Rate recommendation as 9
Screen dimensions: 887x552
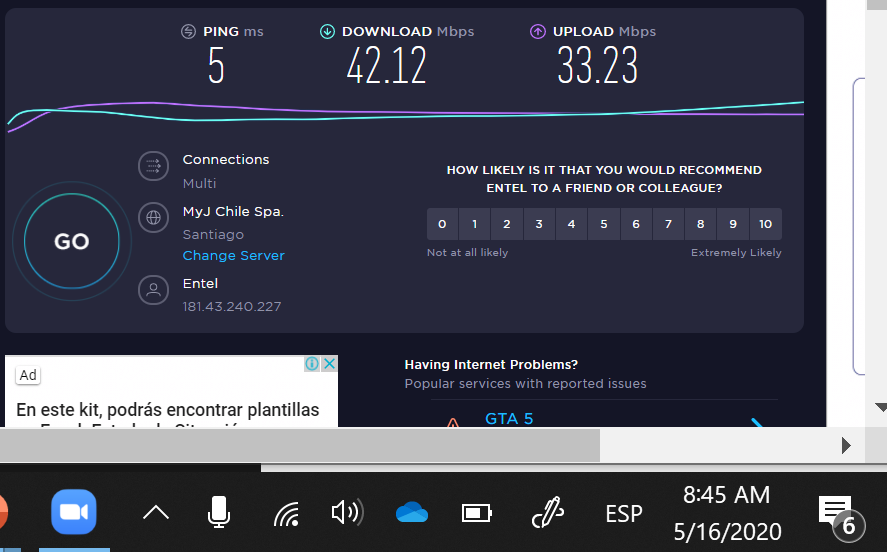[733, 224]
